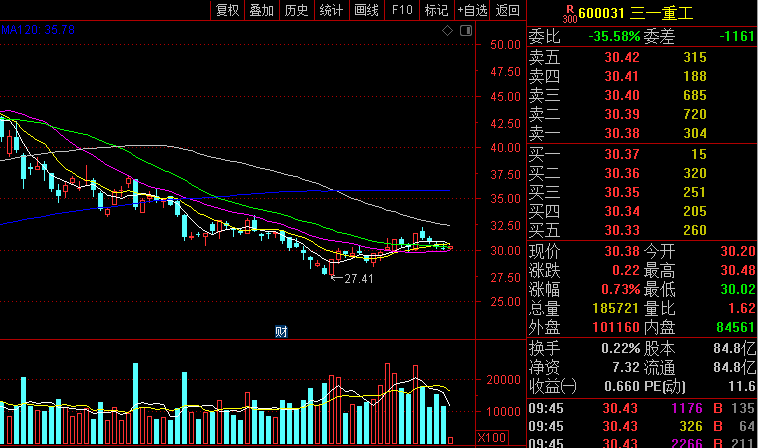The width and height of the screenshot is (758, 448).
Task: Select 卖五 price 30.42
Action: [x=622, y=58]
